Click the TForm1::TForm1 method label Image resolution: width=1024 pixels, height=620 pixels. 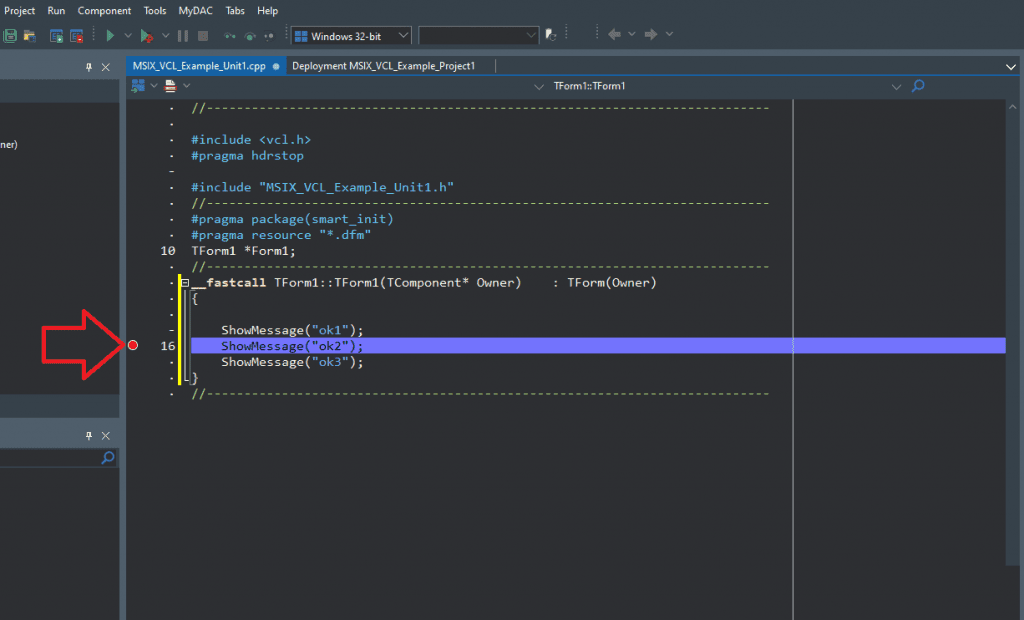click(x=589, y=86)
